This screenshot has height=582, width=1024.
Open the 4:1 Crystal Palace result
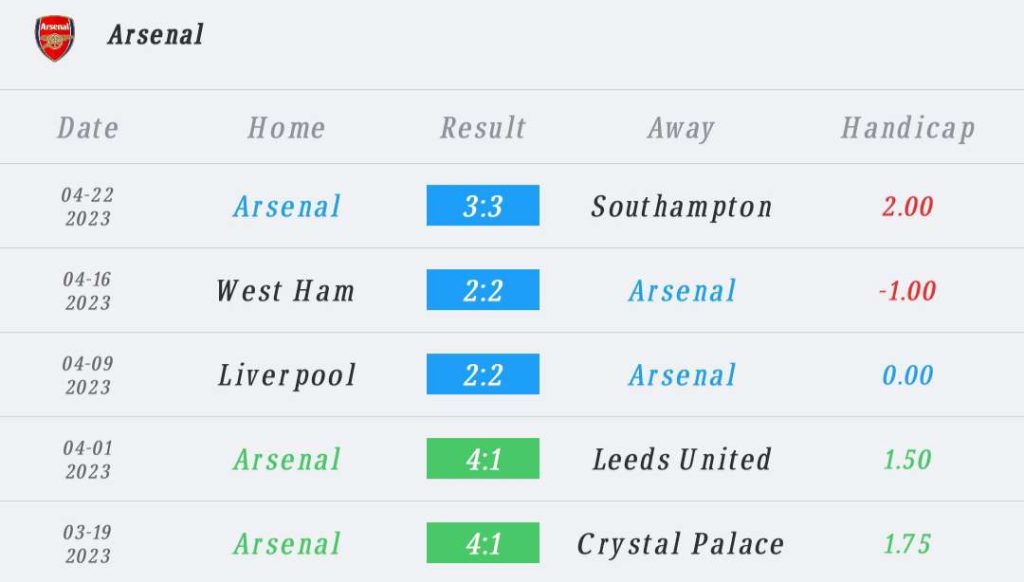483,543
